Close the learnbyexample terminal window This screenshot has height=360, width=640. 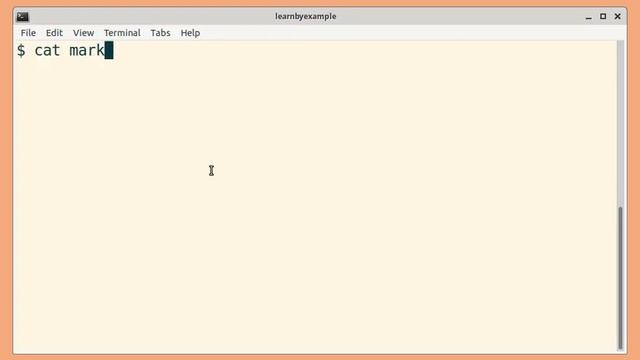tap(618, 16)
